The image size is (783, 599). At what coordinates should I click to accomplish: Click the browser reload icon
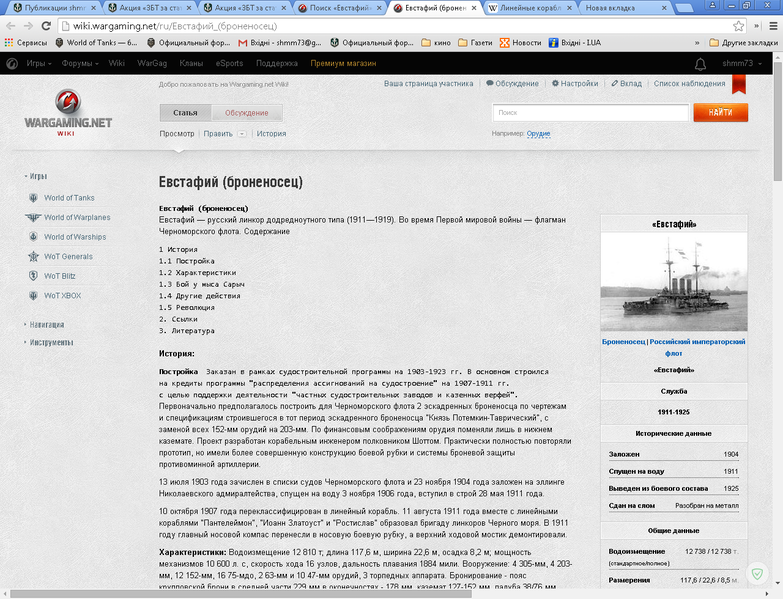pyautogui.click(x=46, y=26)
